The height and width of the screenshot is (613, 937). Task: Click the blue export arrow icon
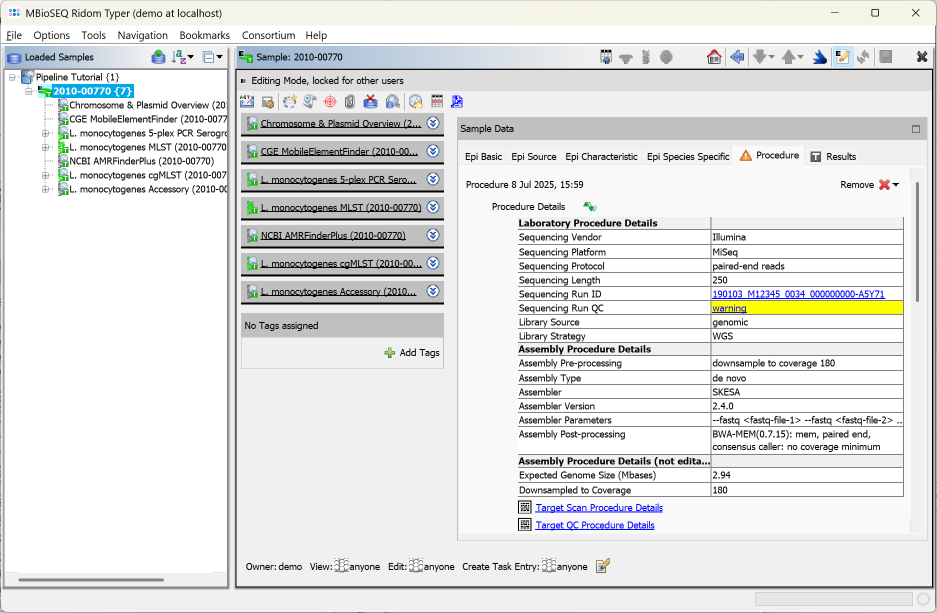click(x=818, y=57)
